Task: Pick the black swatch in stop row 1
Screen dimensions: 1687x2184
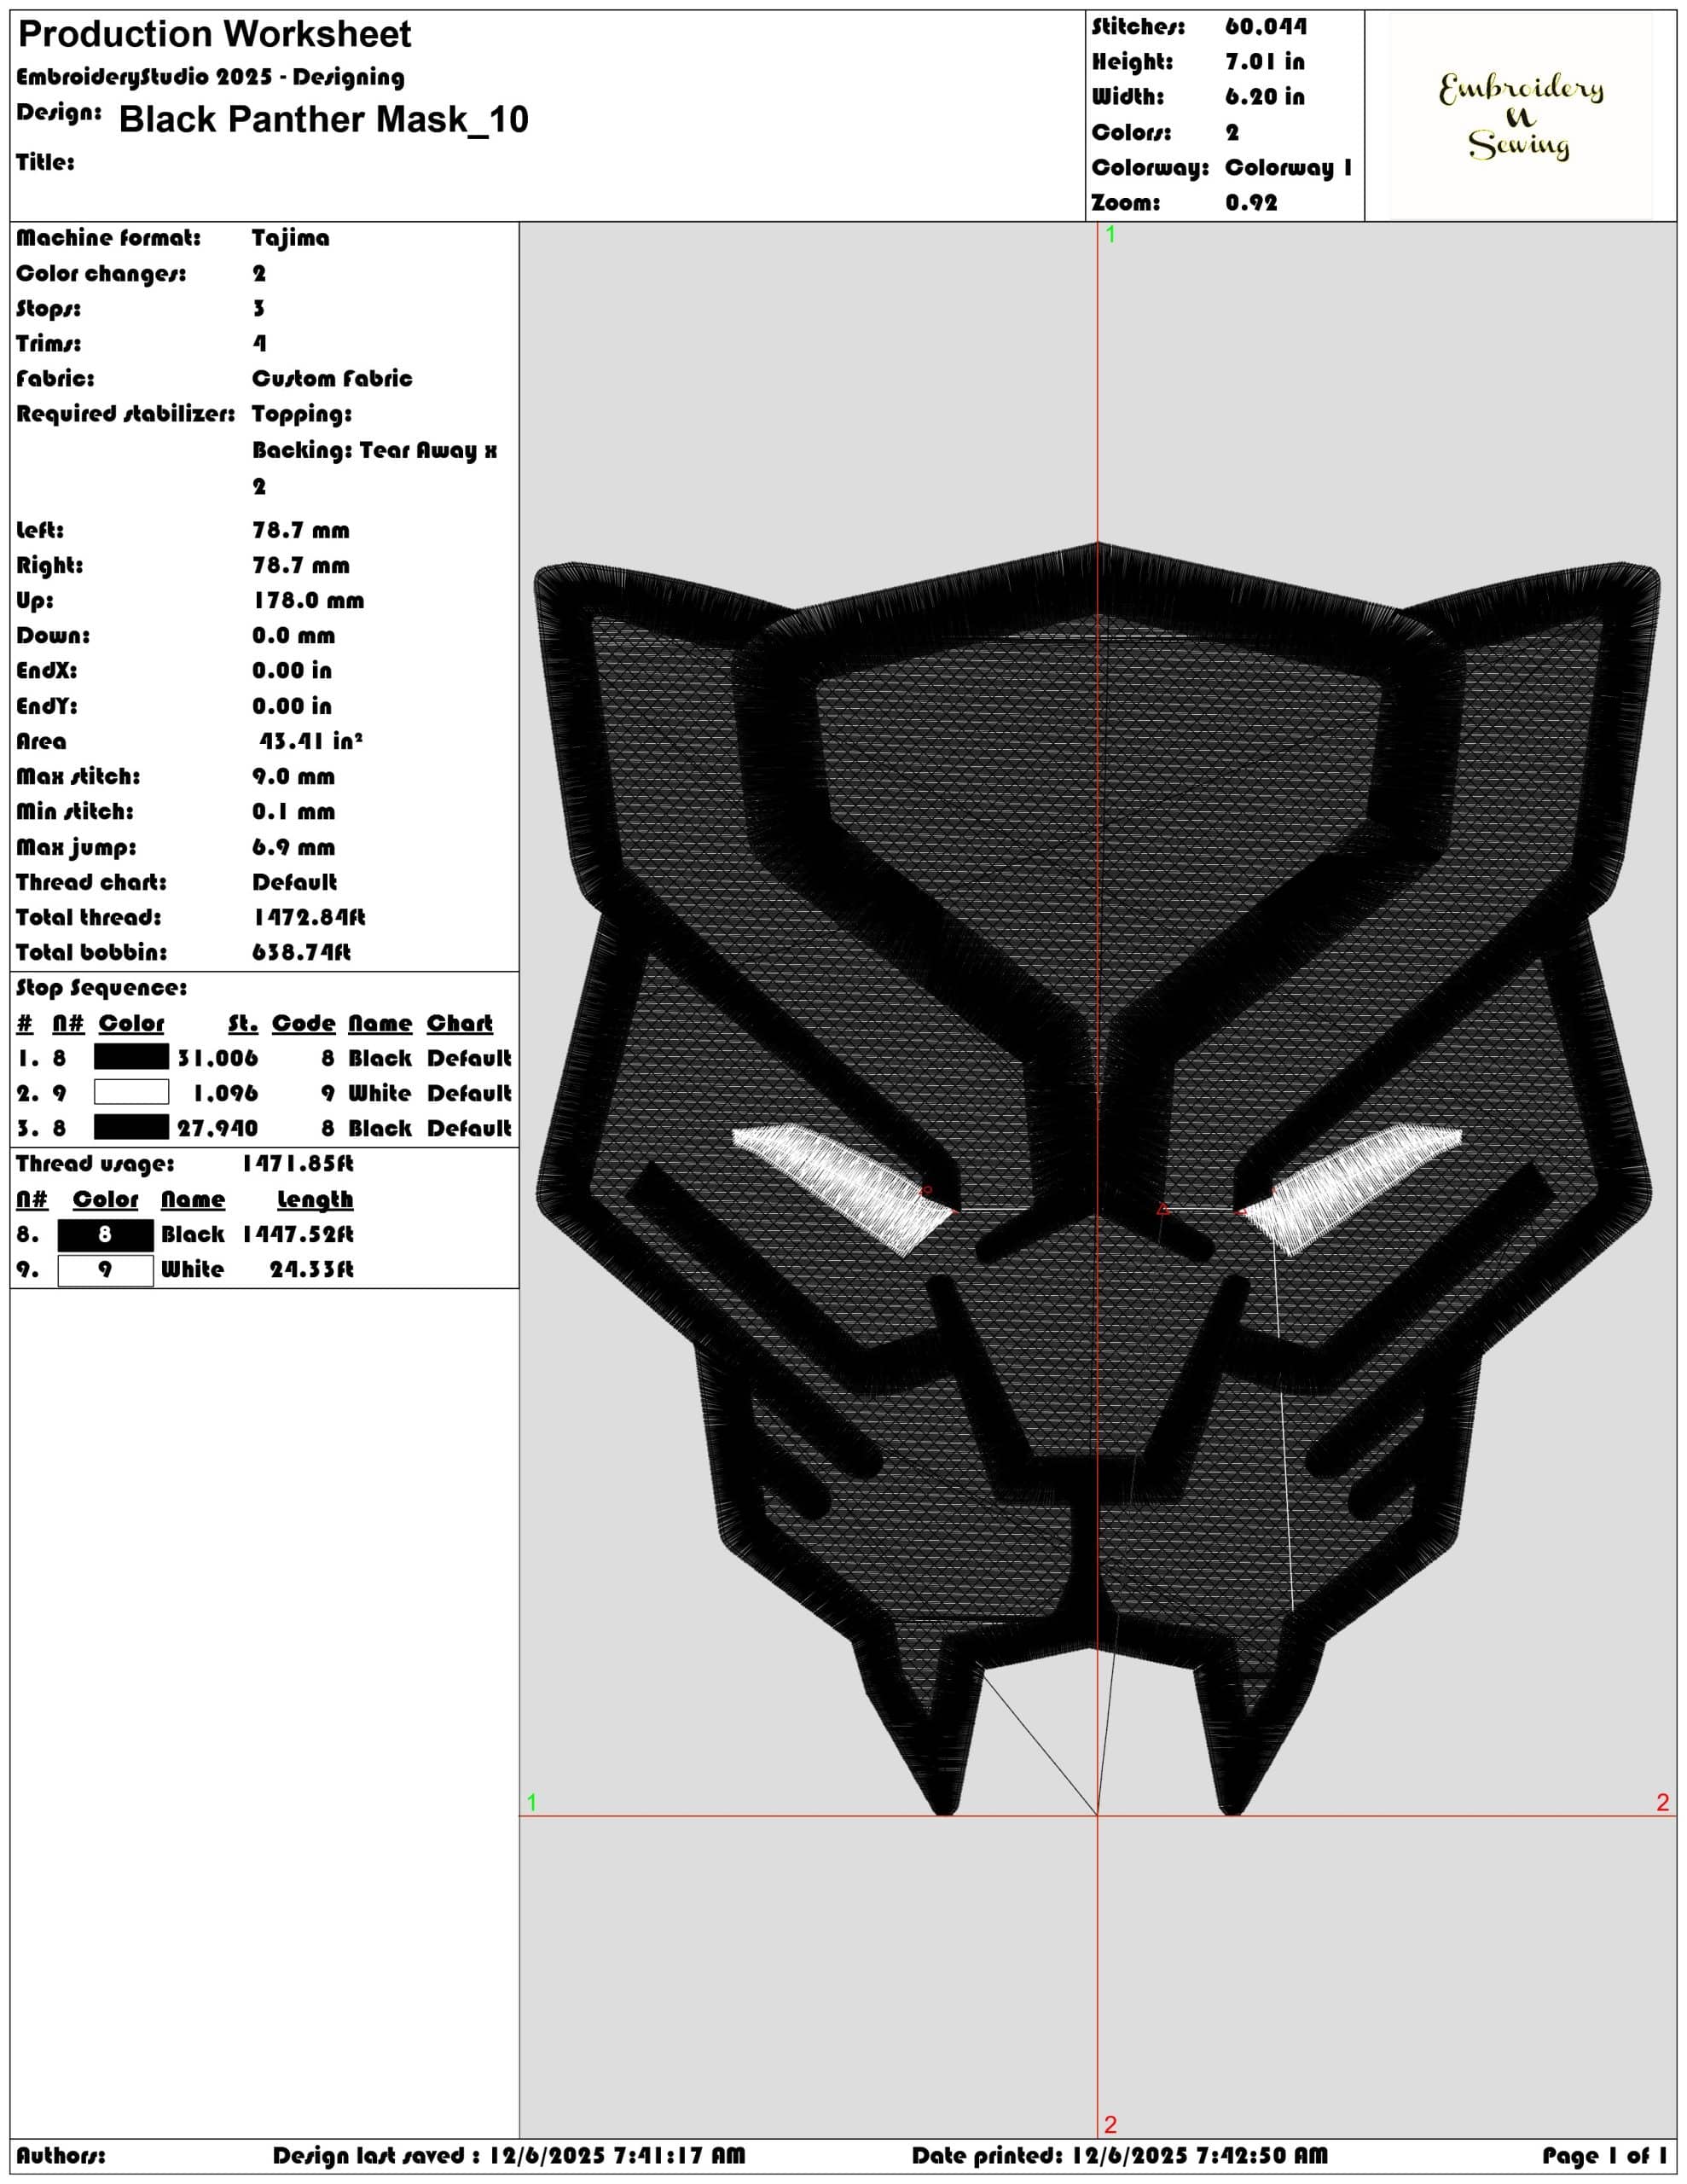Action: pyautogui.click(x=131, y=1057)
